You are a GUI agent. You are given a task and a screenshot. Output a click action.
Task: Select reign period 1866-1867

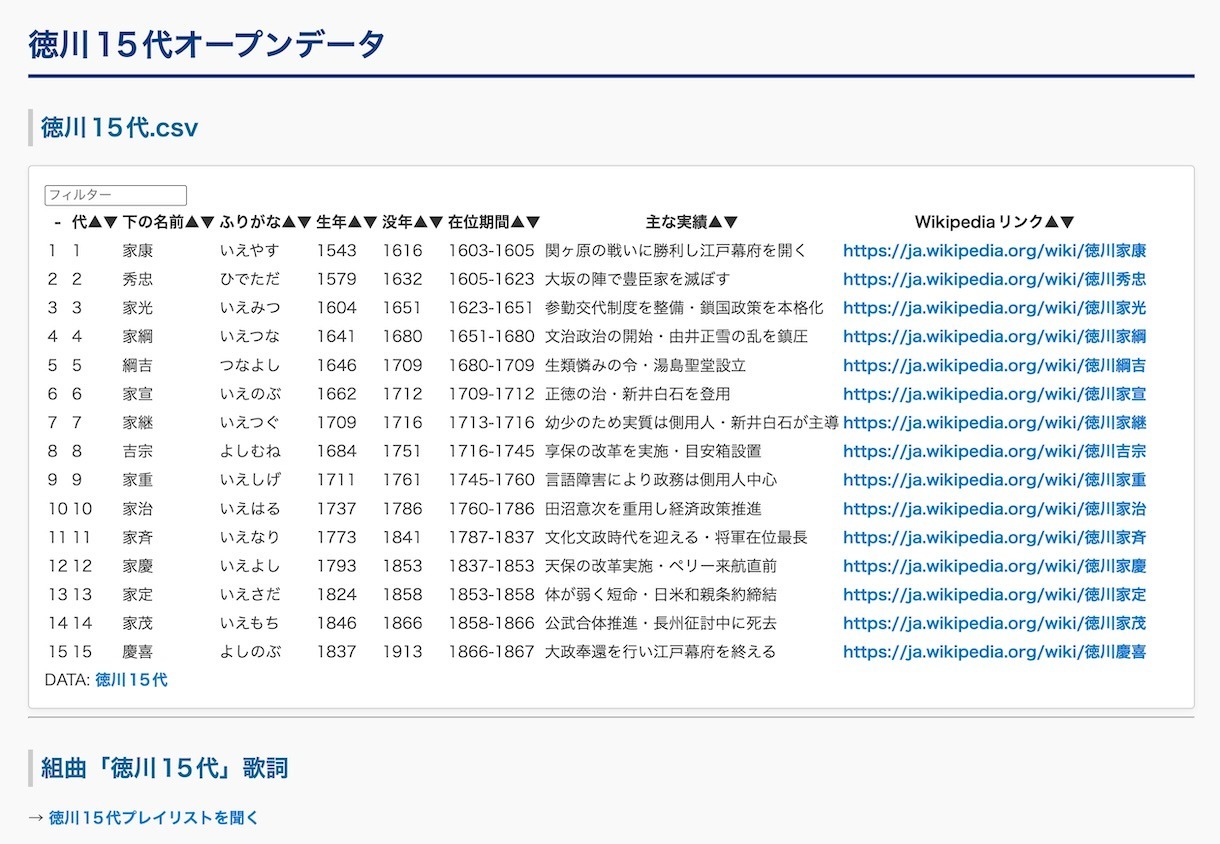pyautogui.click(x=491, y=652)
